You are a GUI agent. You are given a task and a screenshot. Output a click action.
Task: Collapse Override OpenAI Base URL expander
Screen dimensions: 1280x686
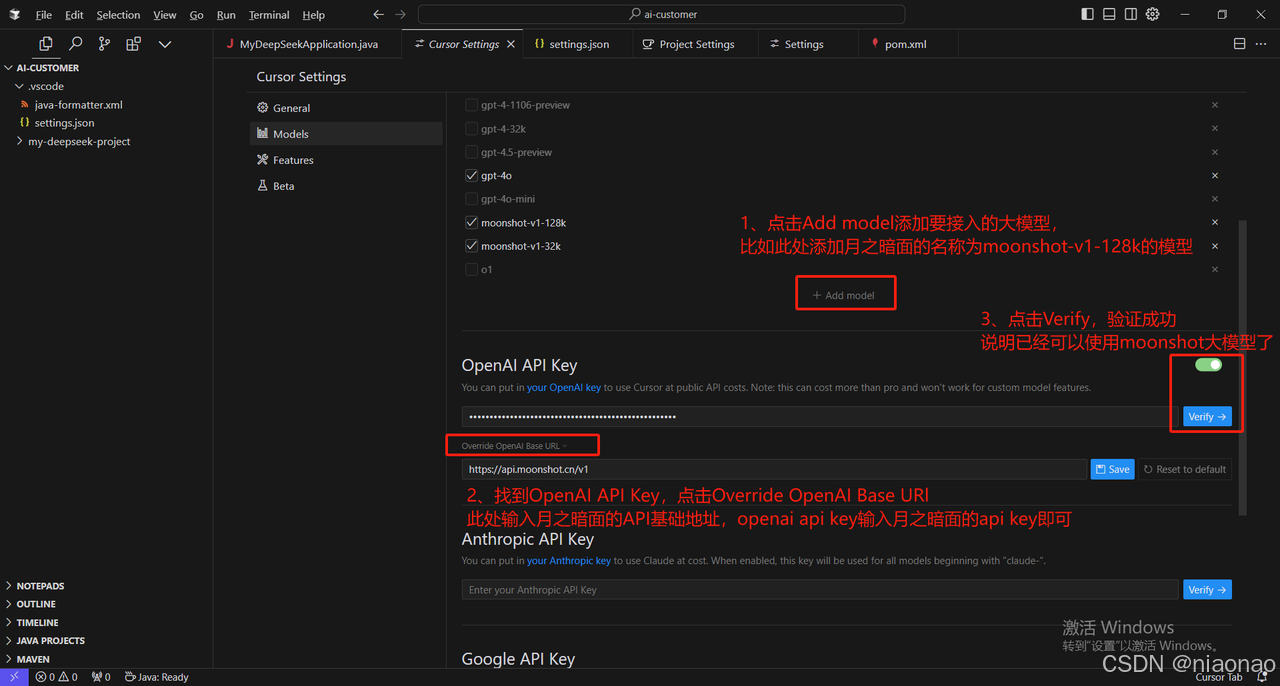coord(514,446)
